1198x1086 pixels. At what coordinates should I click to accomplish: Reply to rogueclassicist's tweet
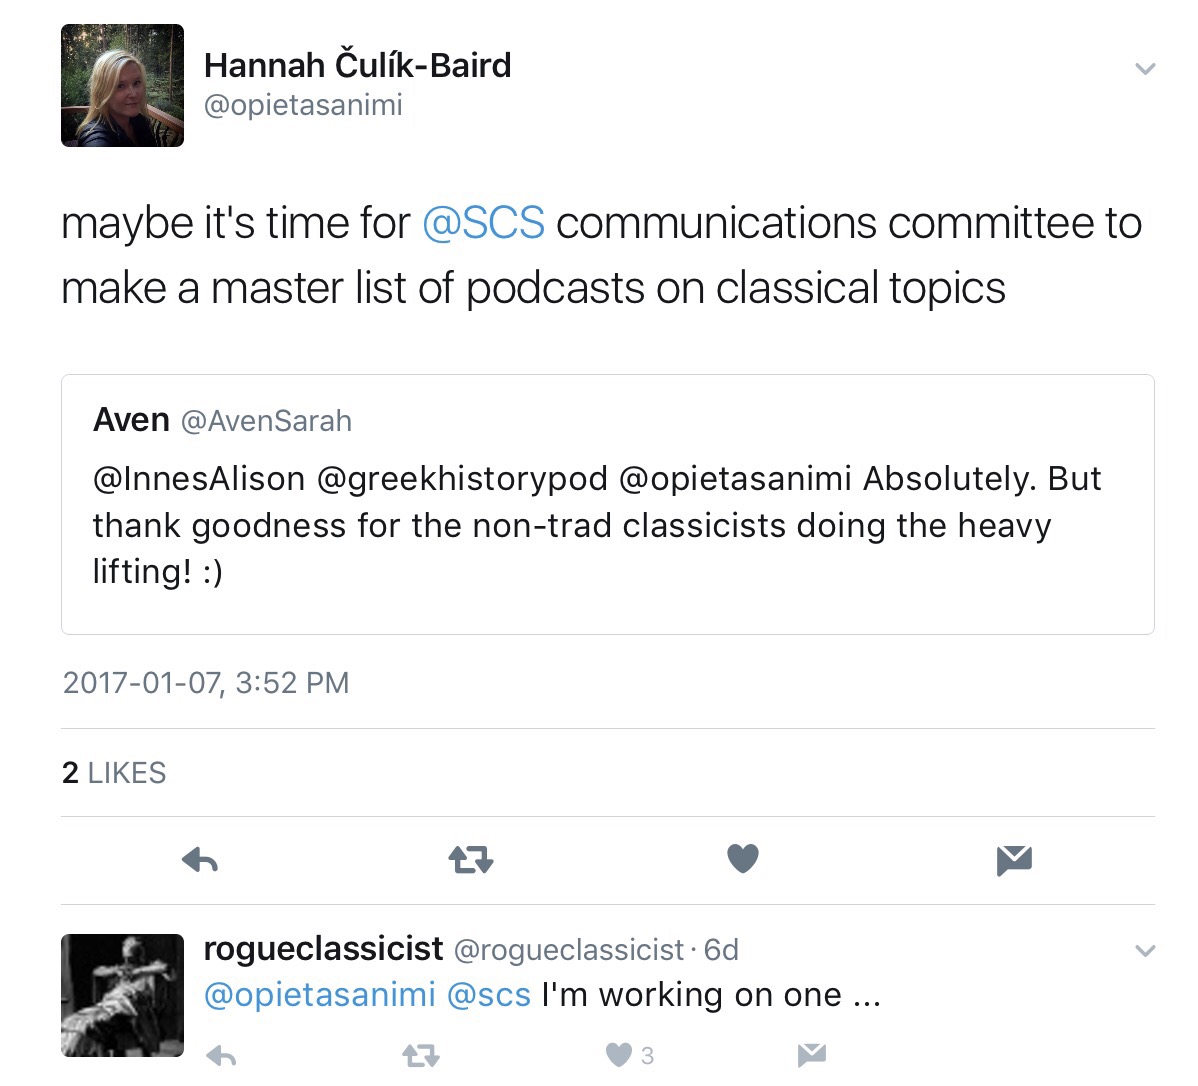(221, 1055)
